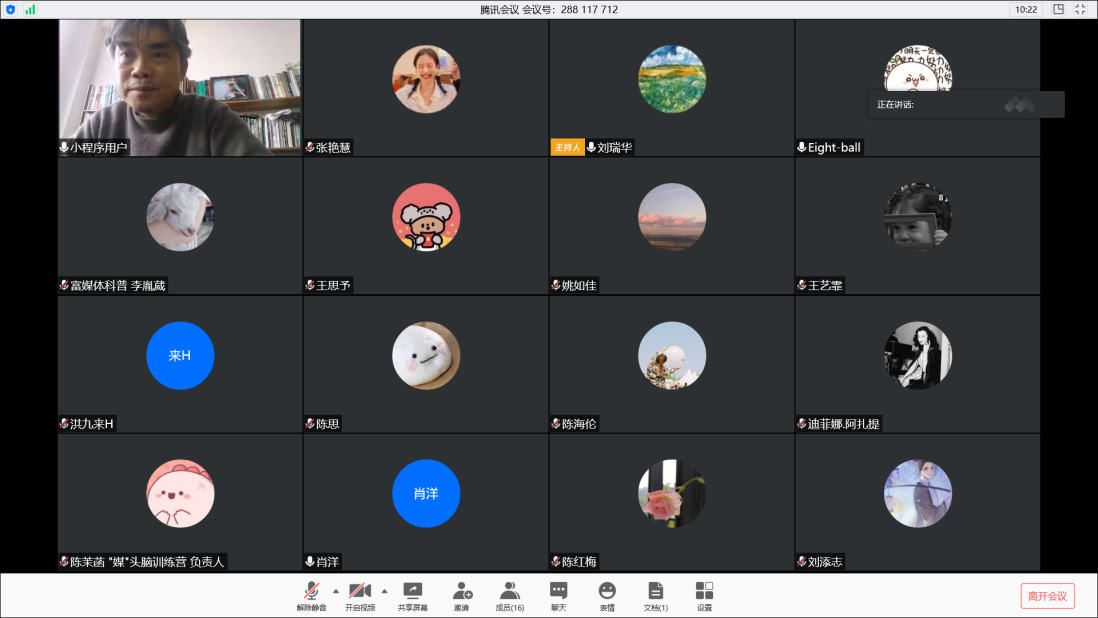Open the invite (邀请) panel
This screenshot has height=618, width=1098.
[461, 594]
